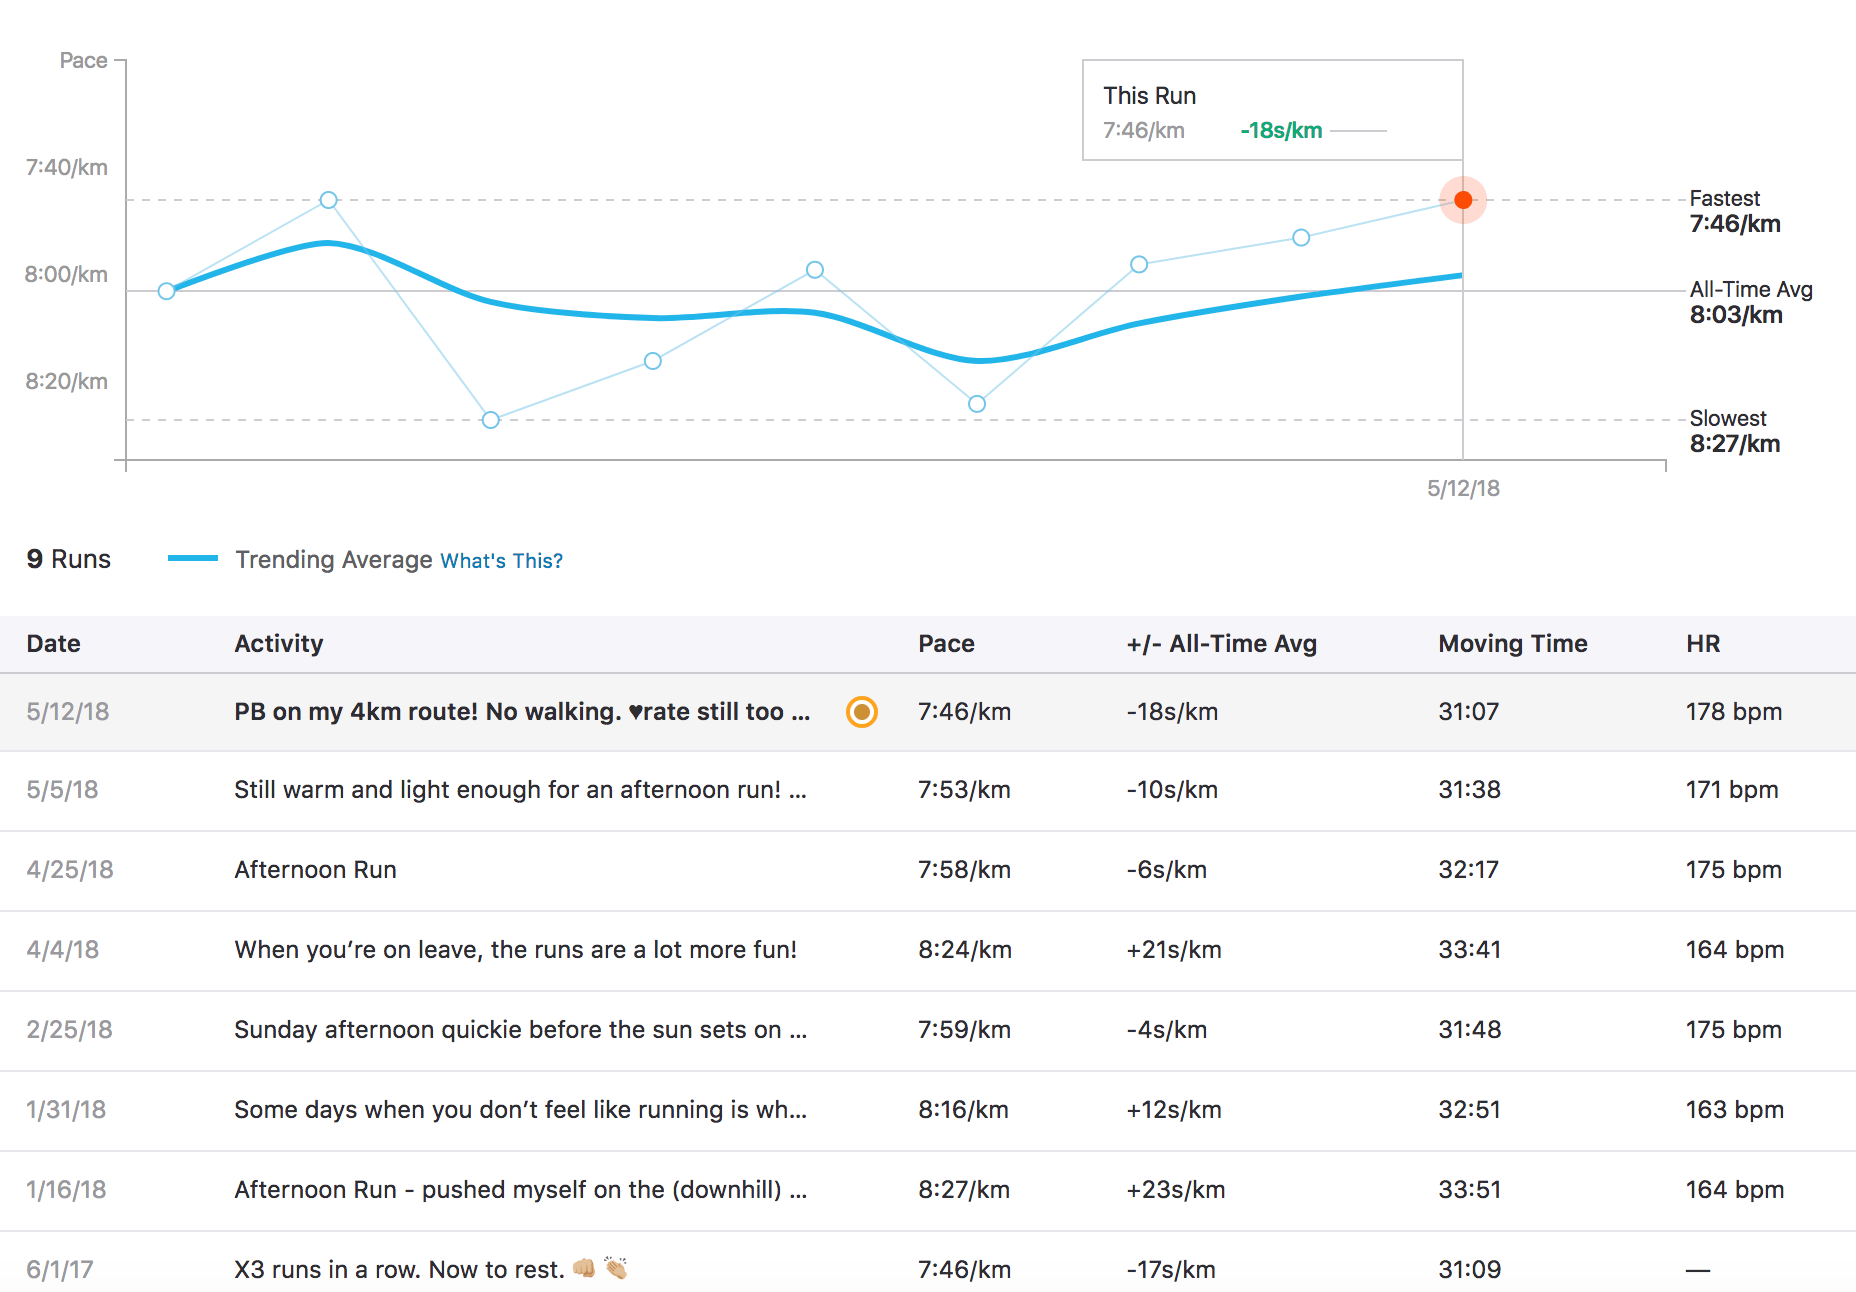1856x1292 pixels.
Task: Select the slowest run point on the chart
Action: click(490, 420)
